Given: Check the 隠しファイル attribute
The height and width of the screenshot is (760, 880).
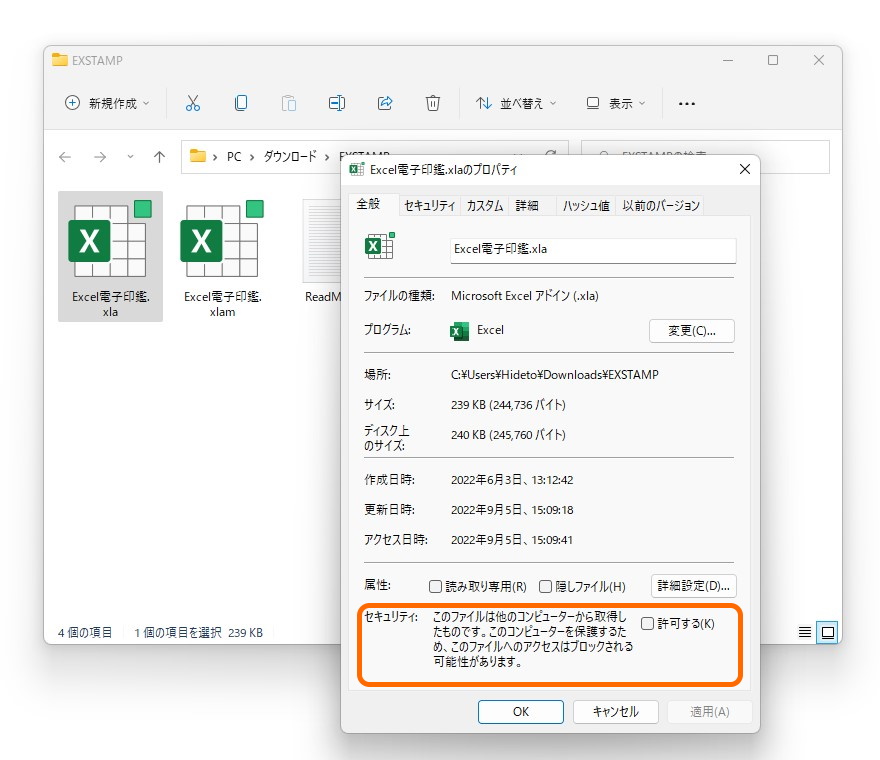Looking at the screenshot, I should point(546,585).
